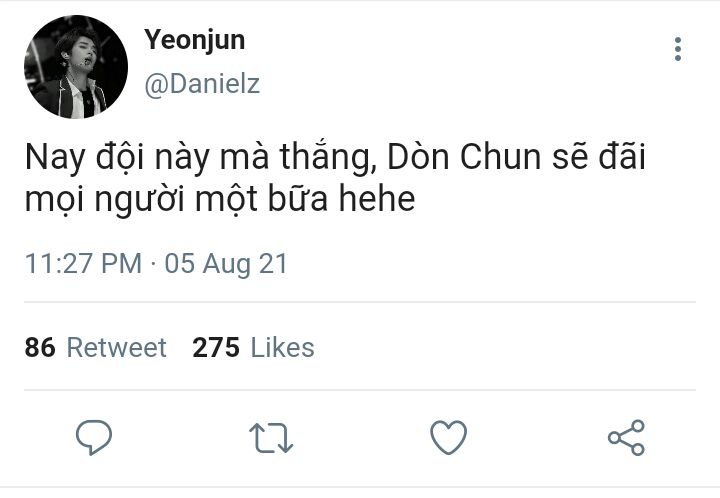Open the three-dot more options menu
The height and width of the screenshot is (498, 720).
point(678,49)
